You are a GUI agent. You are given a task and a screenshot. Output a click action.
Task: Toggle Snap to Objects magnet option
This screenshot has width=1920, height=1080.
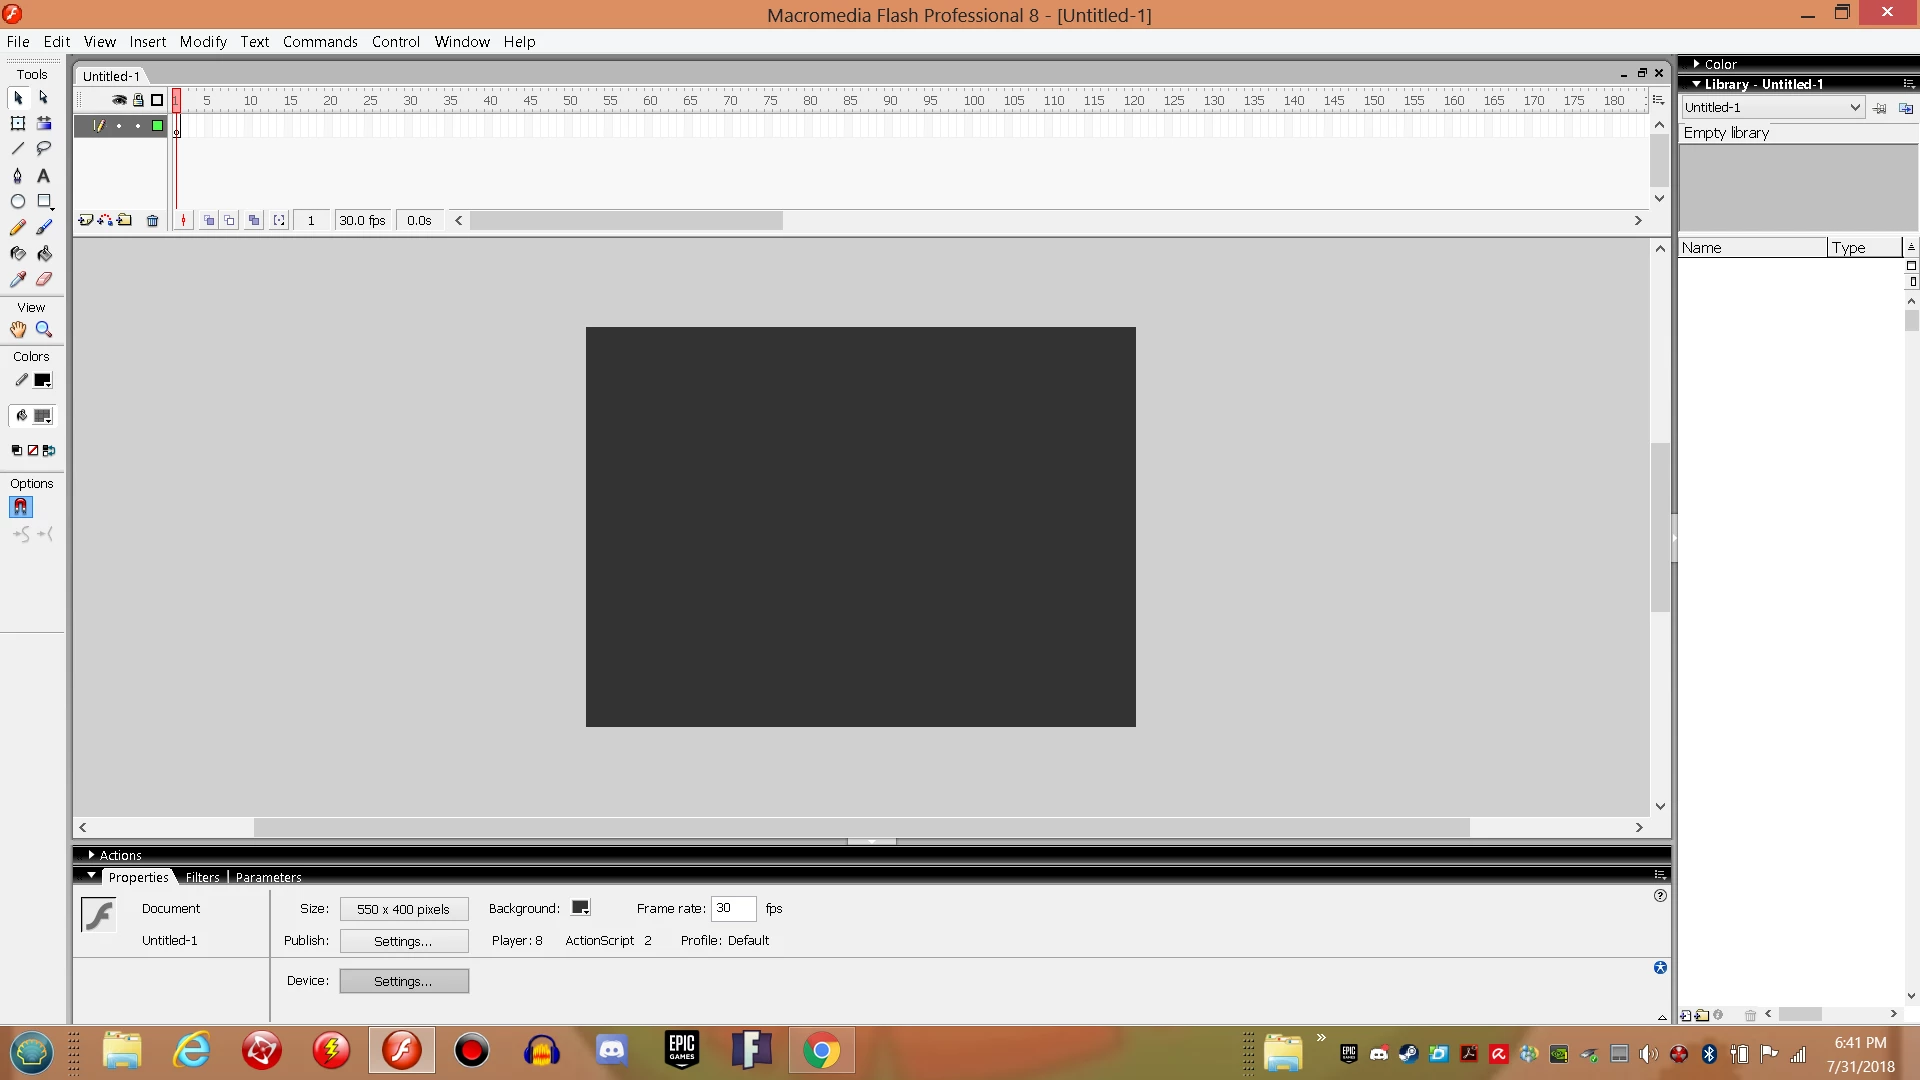pos(20,507)
